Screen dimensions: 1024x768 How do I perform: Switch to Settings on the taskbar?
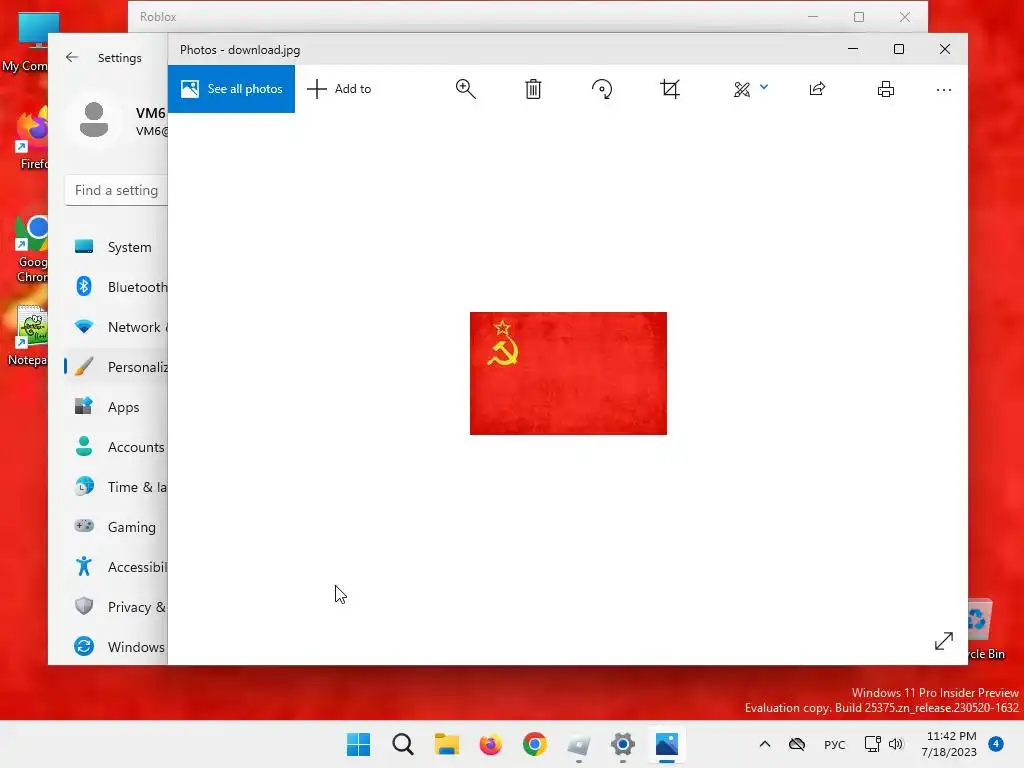tap(622, 744)
